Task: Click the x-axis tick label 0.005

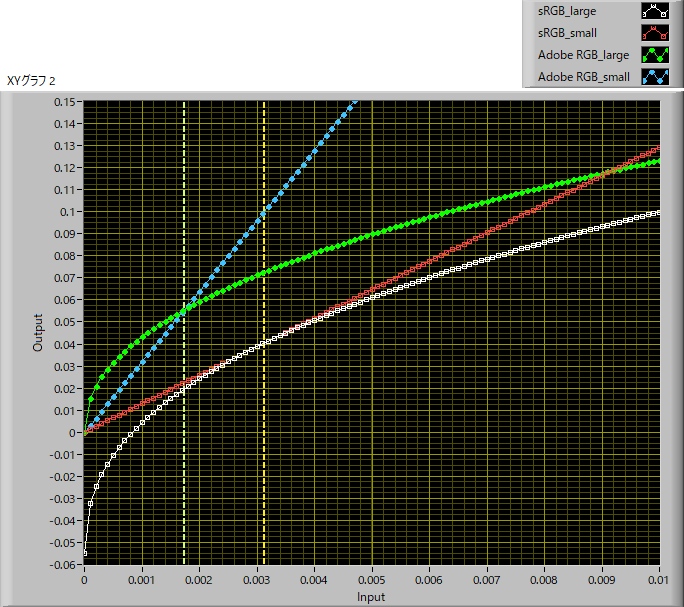Action: [372, 580]
